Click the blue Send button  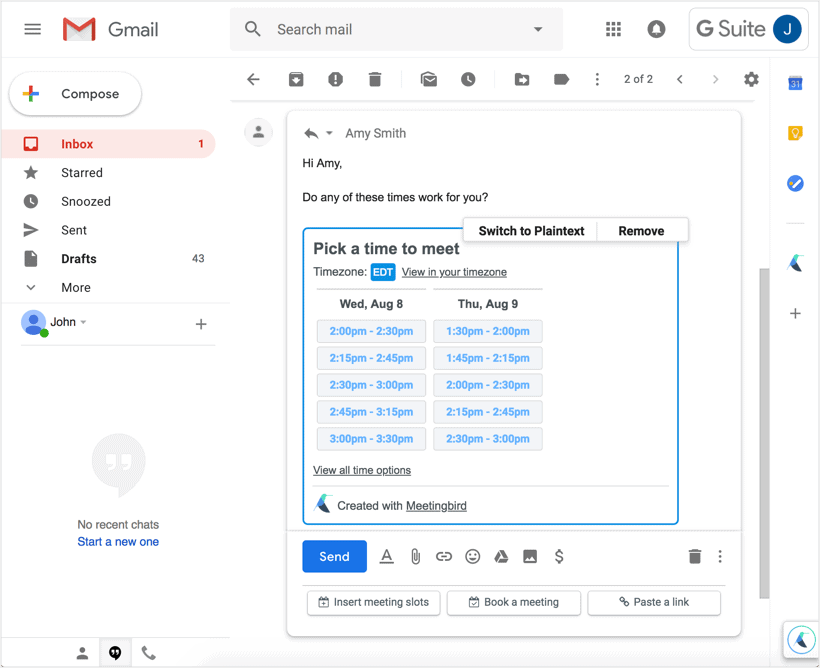[x=334, y=557]
